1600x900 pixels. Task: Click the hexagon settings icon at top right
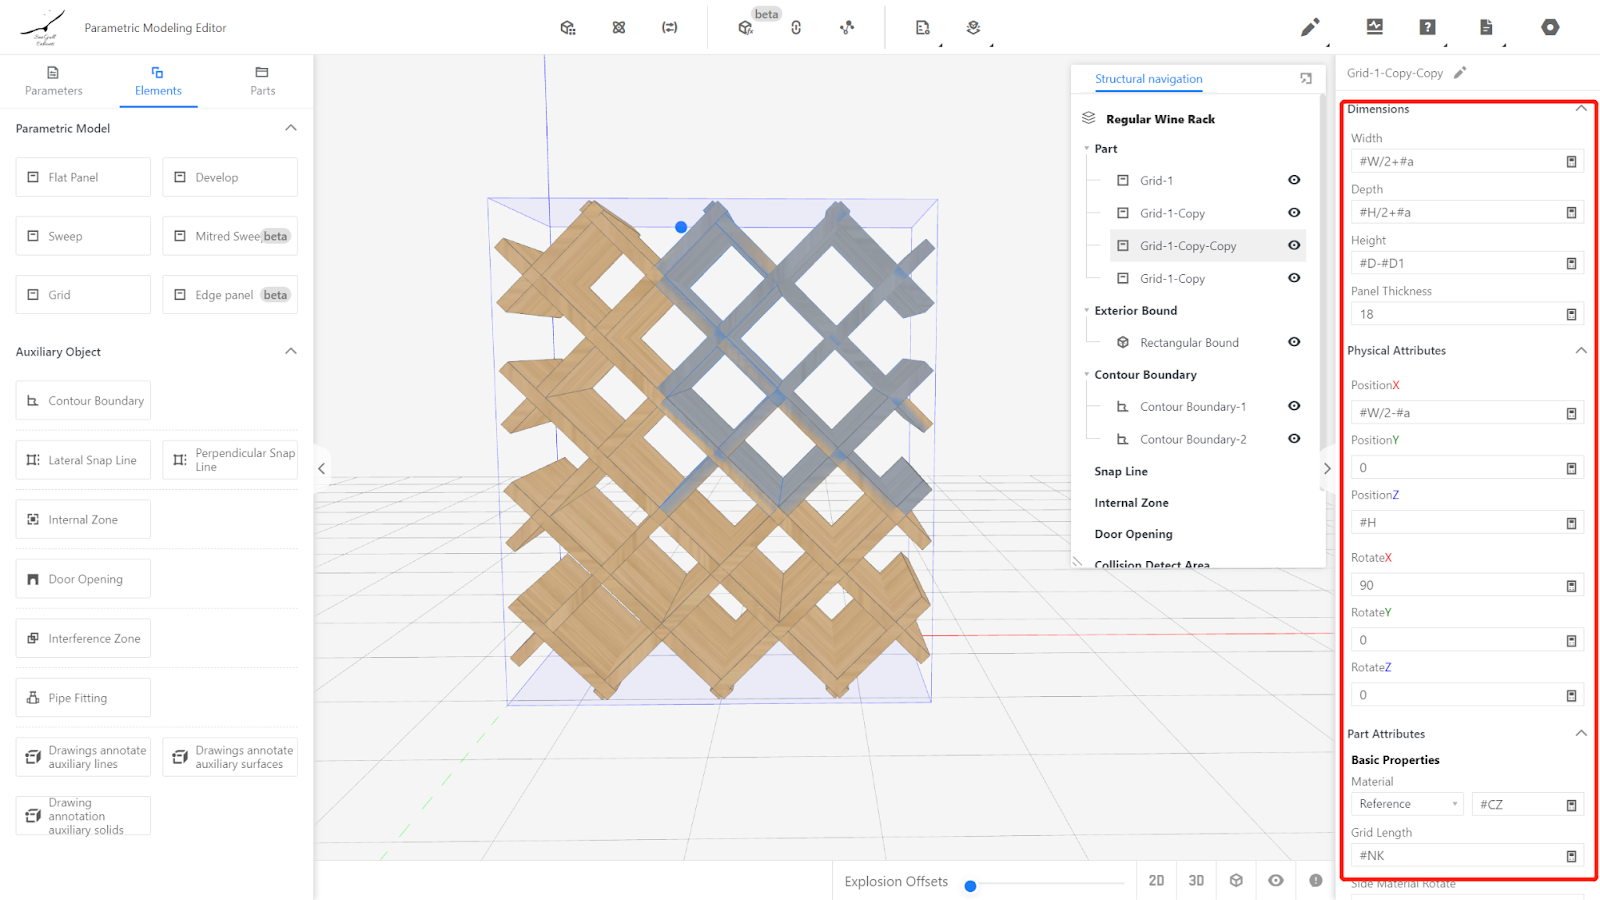(x=1549, y=28)
